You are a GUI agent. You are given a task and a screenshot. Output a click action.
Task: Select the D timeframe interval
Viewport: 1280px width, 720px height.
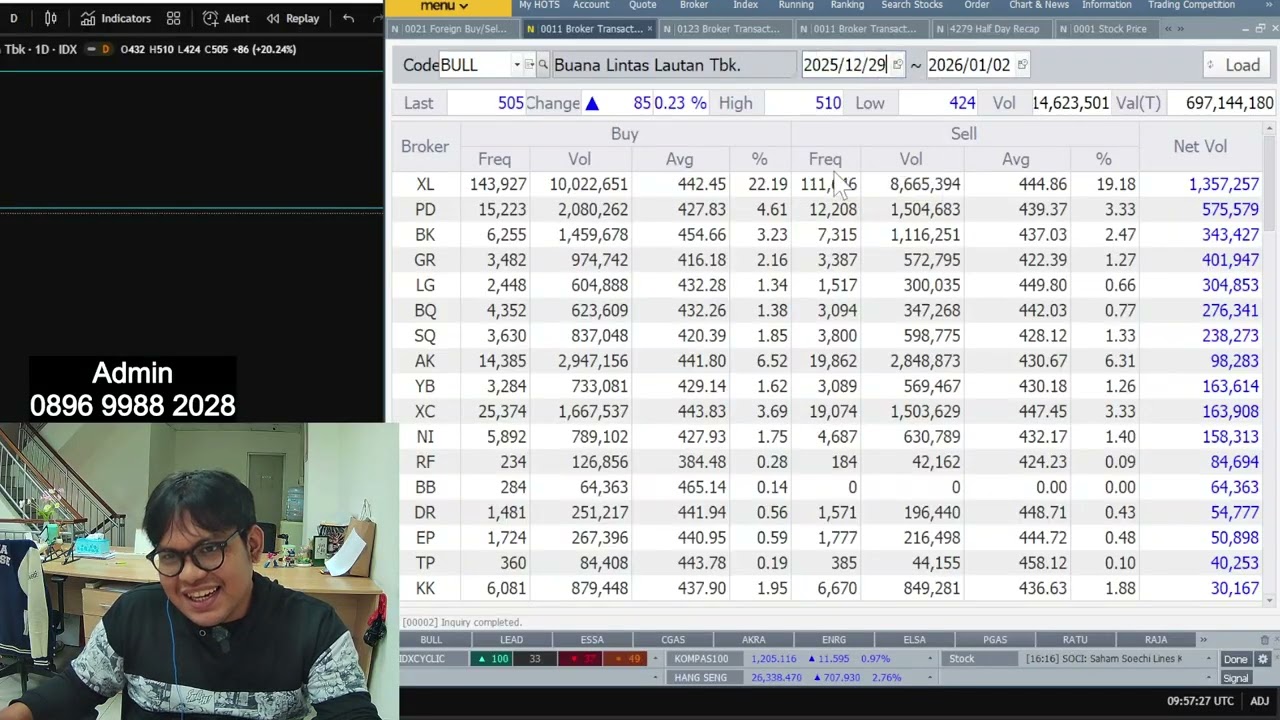pos(14,18)
